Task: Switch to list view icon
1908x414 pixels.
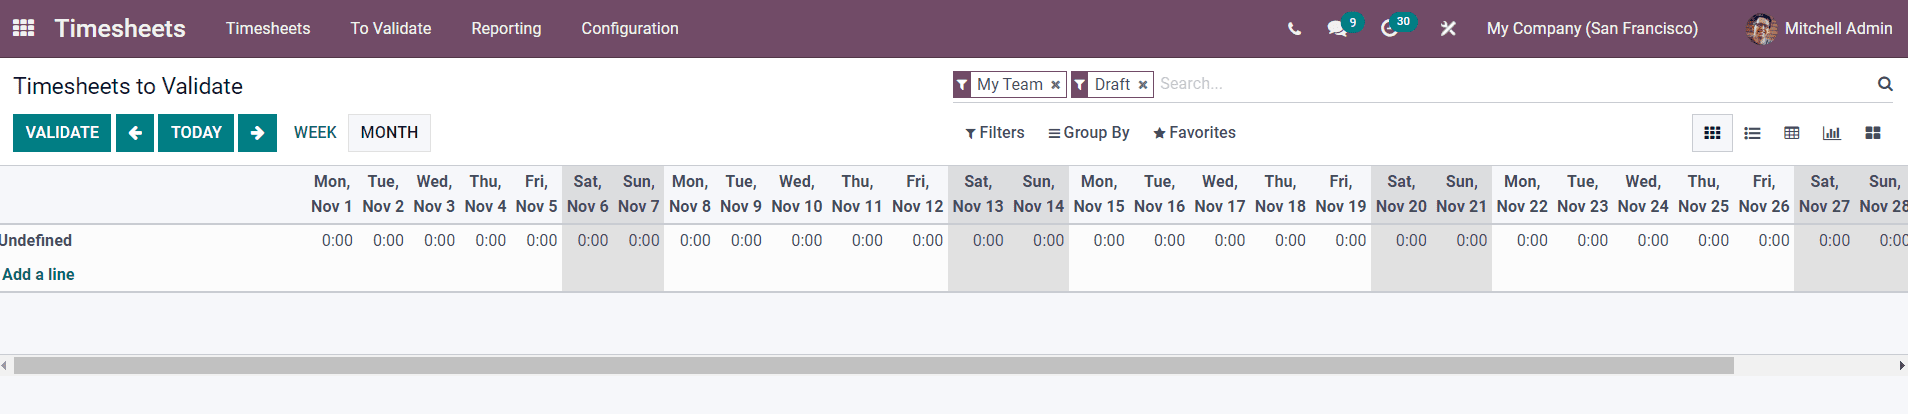Action: coord(1752,133)
